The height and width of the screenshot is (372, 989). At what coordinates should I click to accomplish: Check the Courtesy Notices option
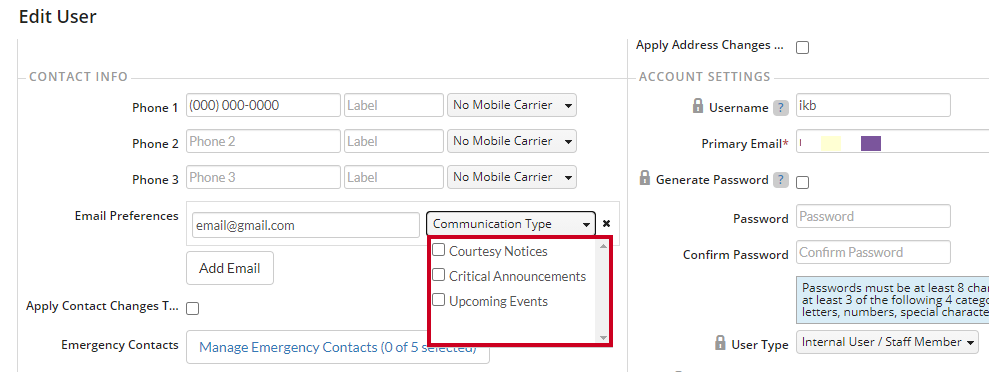pos(438,250)
